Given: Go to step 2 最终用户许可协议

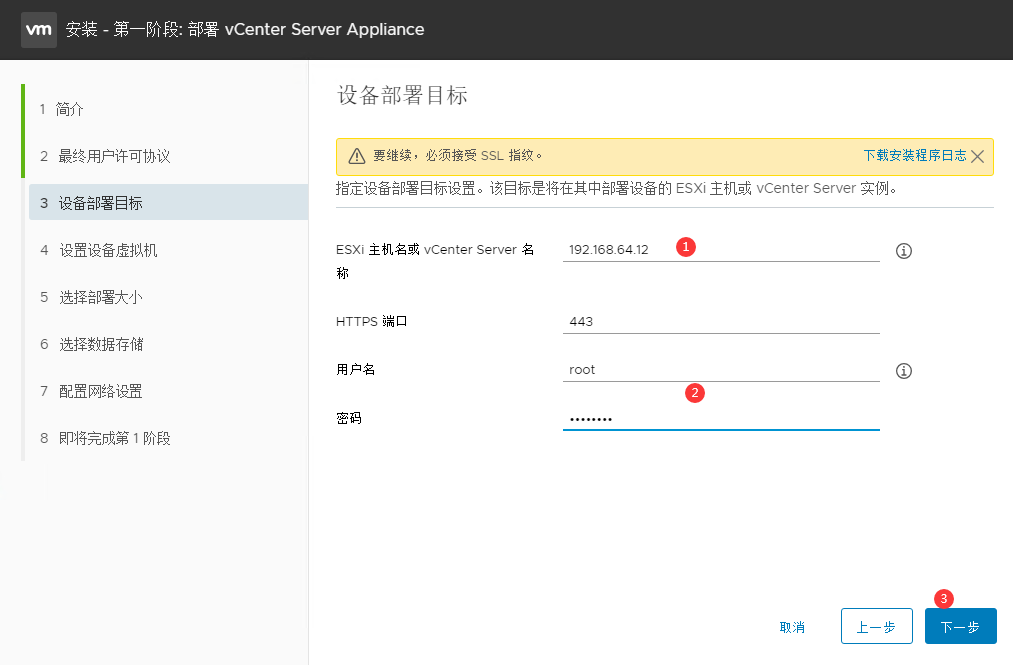Looking at the screenshot, I should (x=114, y=156).
